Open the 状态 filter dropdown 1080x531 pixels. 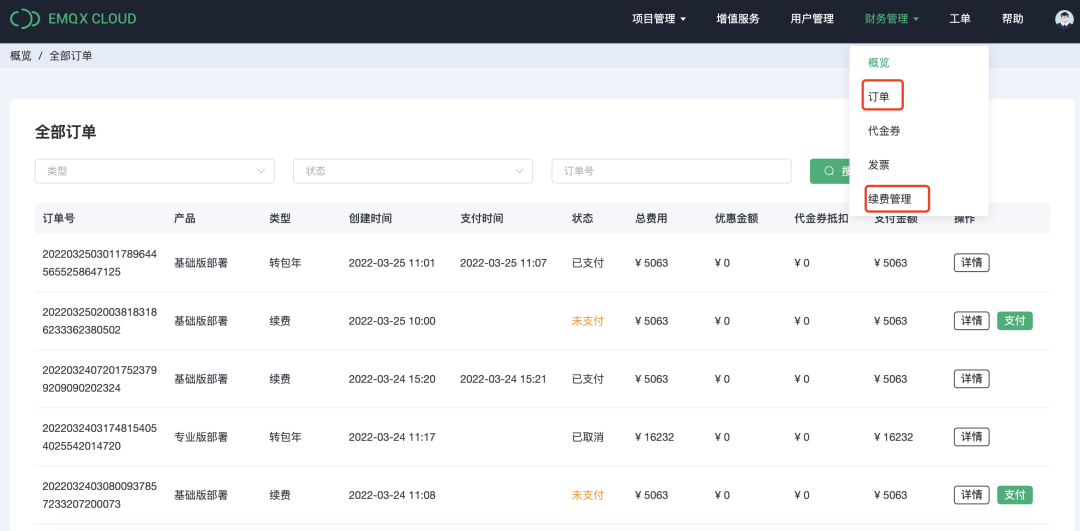point(413,171)
